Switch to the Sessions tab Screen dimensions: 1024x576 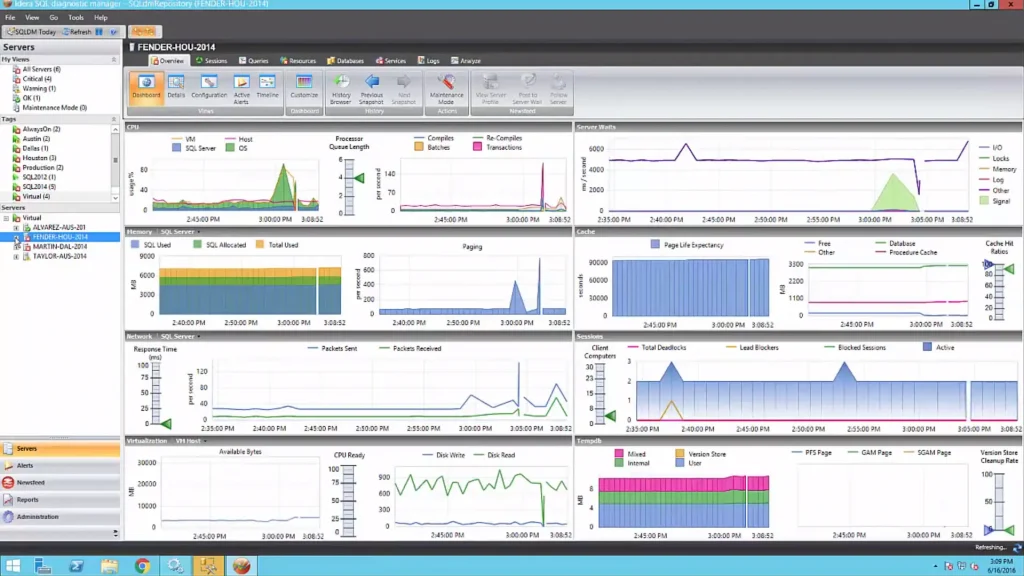pyautogui.click(x=212, y=61)
